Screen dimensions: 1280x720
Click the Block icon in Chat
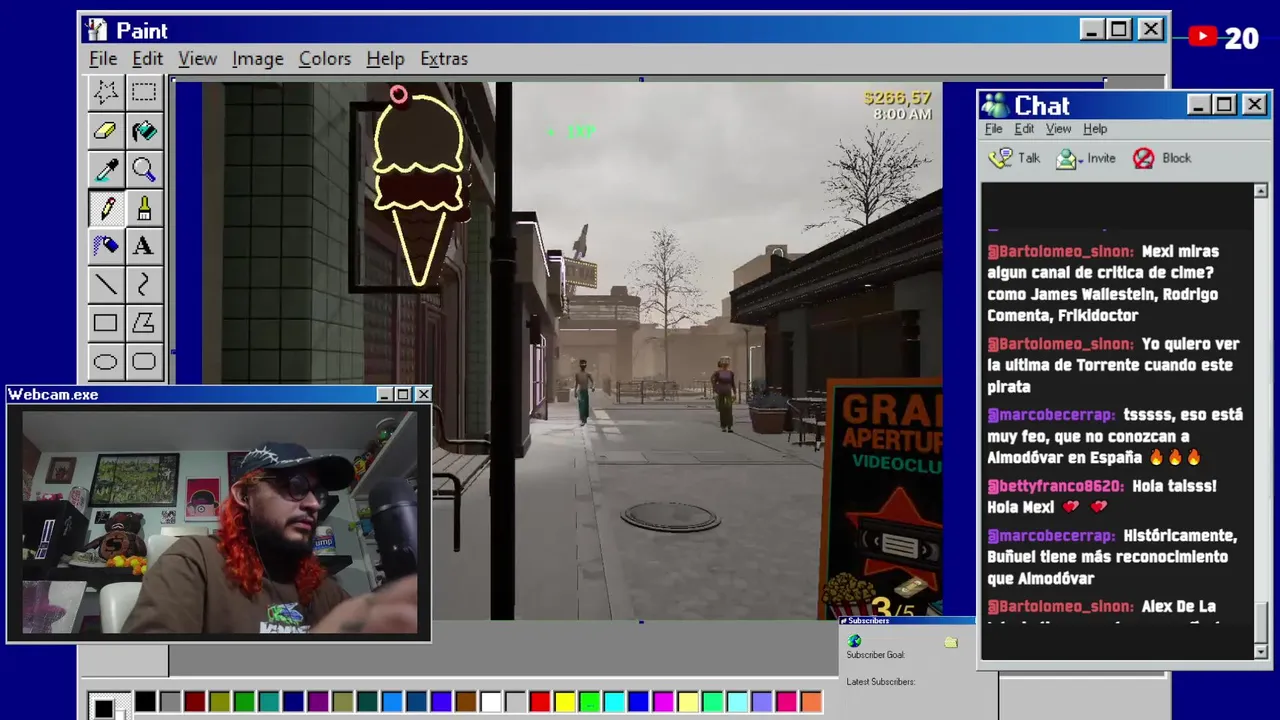tap(1144, 158)
